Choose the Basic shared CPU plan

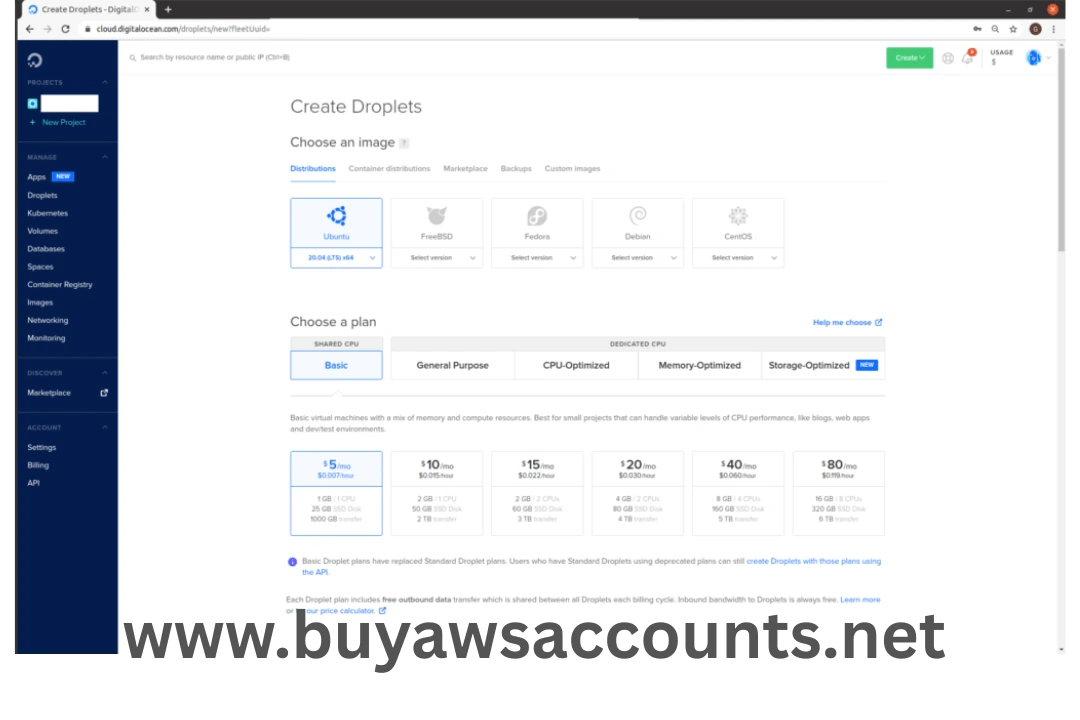coord(336,365)
